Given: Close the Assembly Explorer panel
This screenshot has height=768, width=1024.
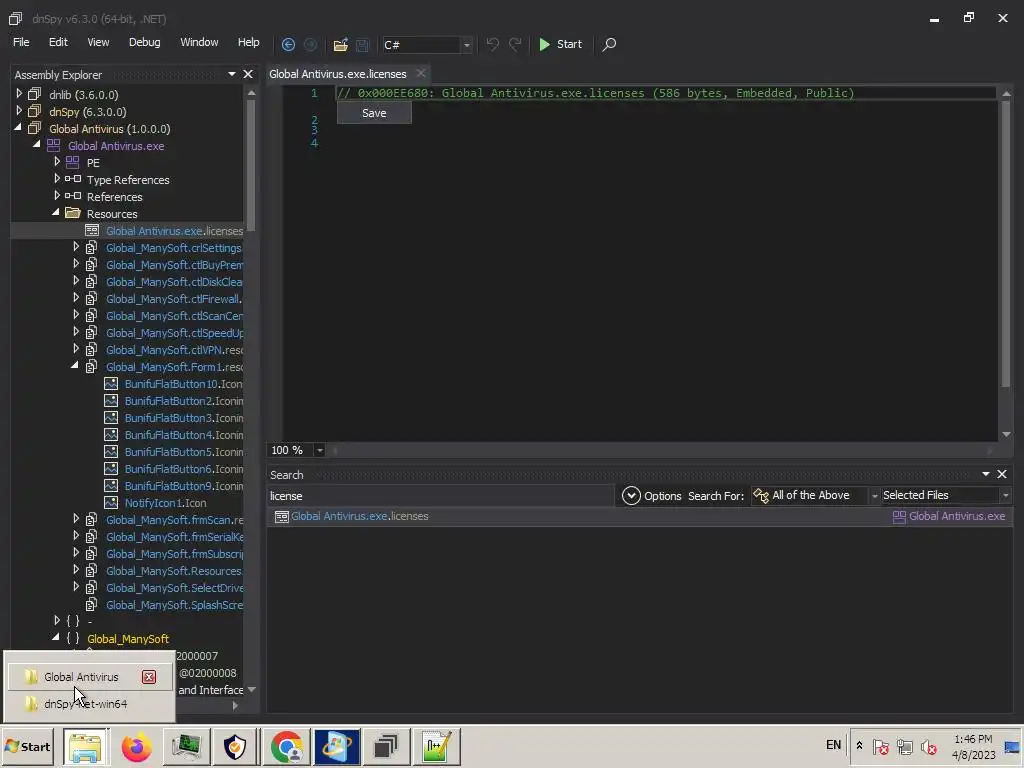Looking at the screenshot, I should [248, 74].
